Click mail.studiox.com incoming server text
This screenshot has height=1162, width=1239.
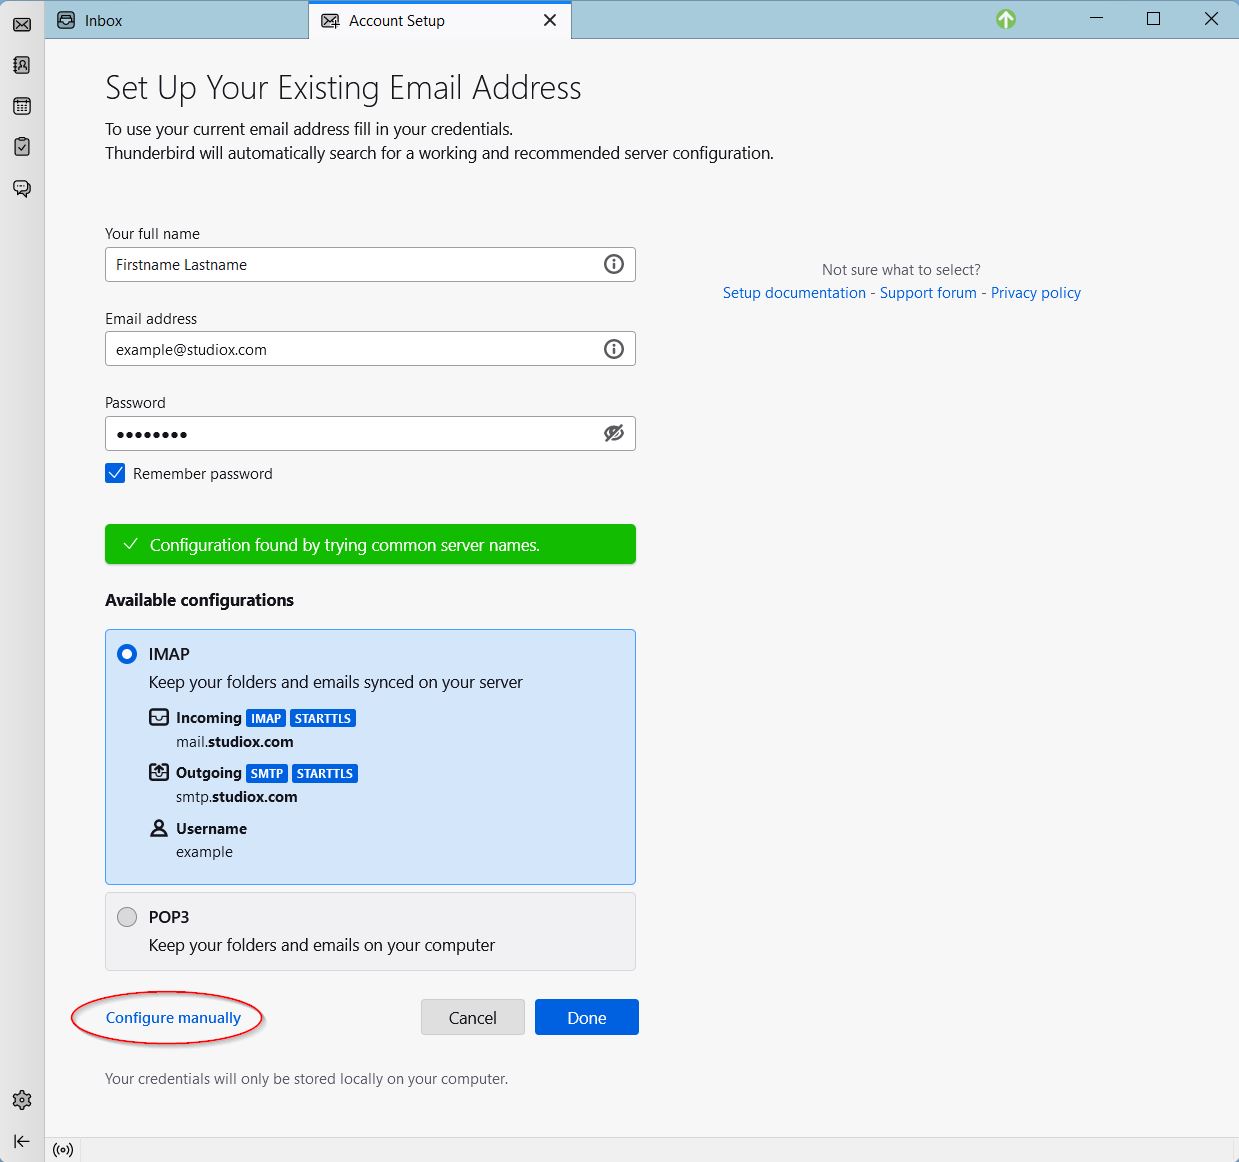tap(235, 742)
